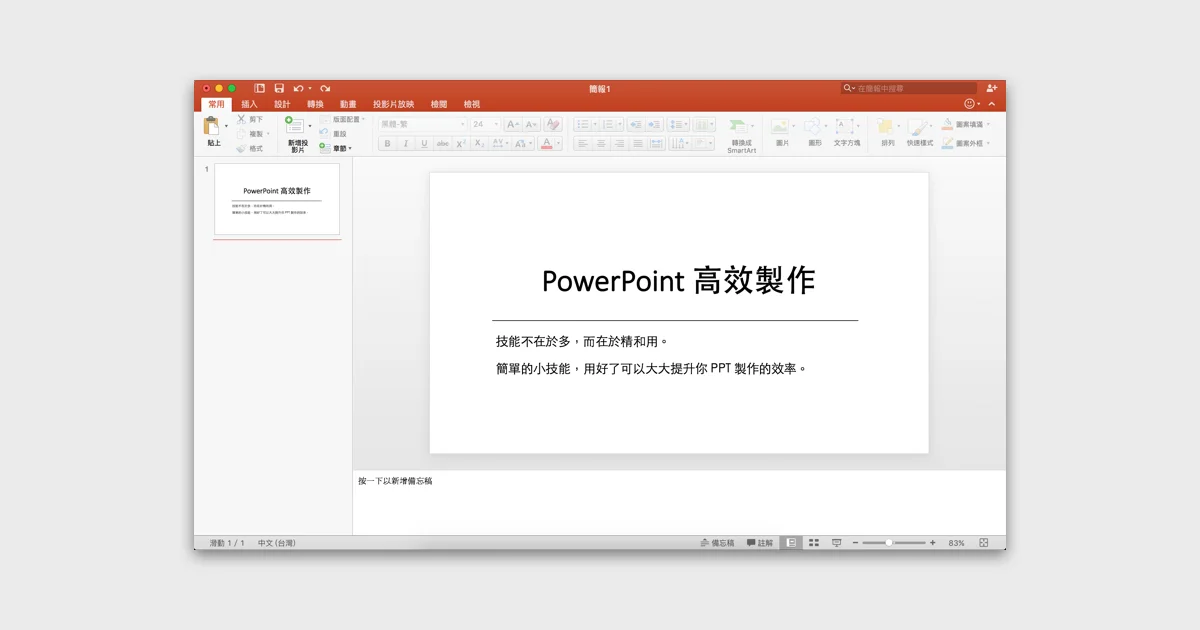Click Convert to SmartArt button

pyautogui.click(x=741, y=135)
